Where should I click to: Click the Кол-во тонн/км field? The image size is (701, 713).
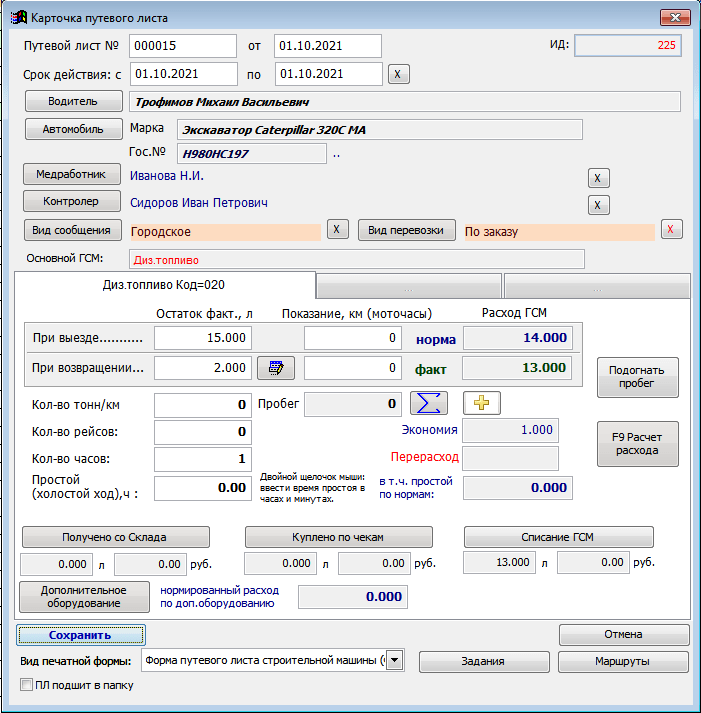point(203,405)
